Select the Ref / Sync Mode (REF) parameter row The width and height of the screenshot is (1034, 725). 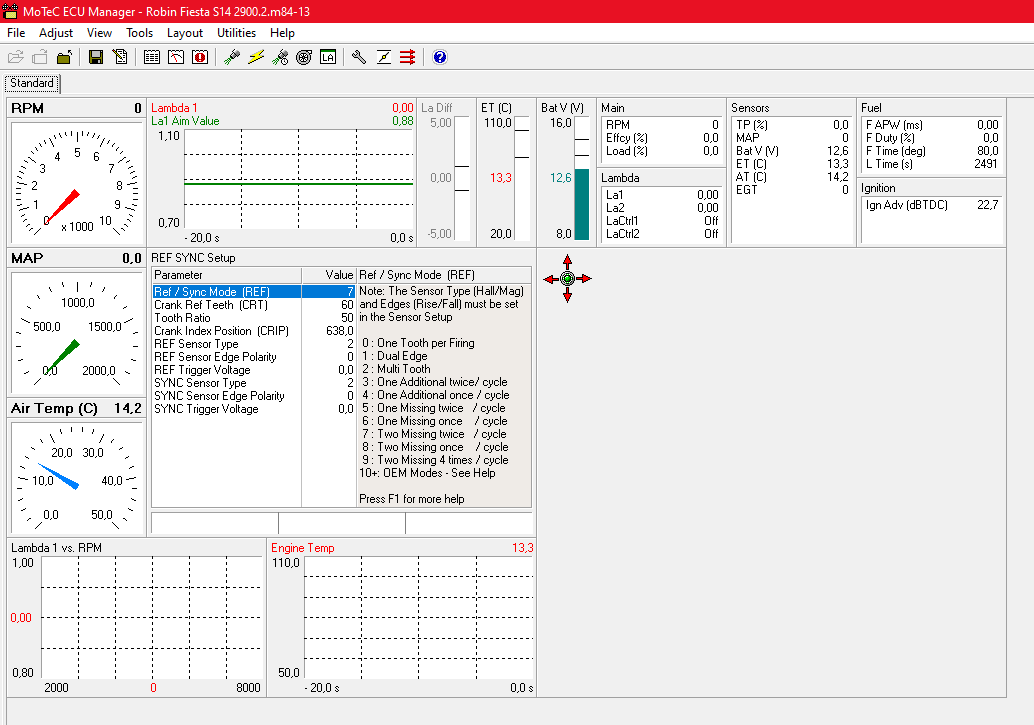(x=254, y=292)
